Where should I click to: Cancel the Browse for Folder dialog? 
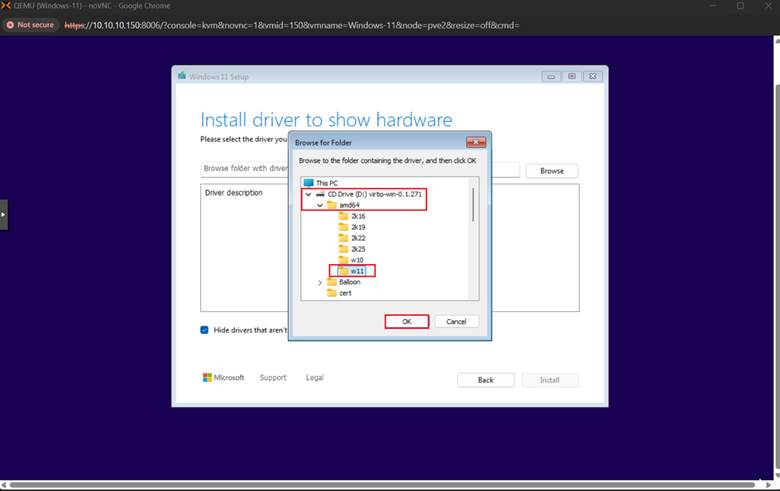coord(456,321)
